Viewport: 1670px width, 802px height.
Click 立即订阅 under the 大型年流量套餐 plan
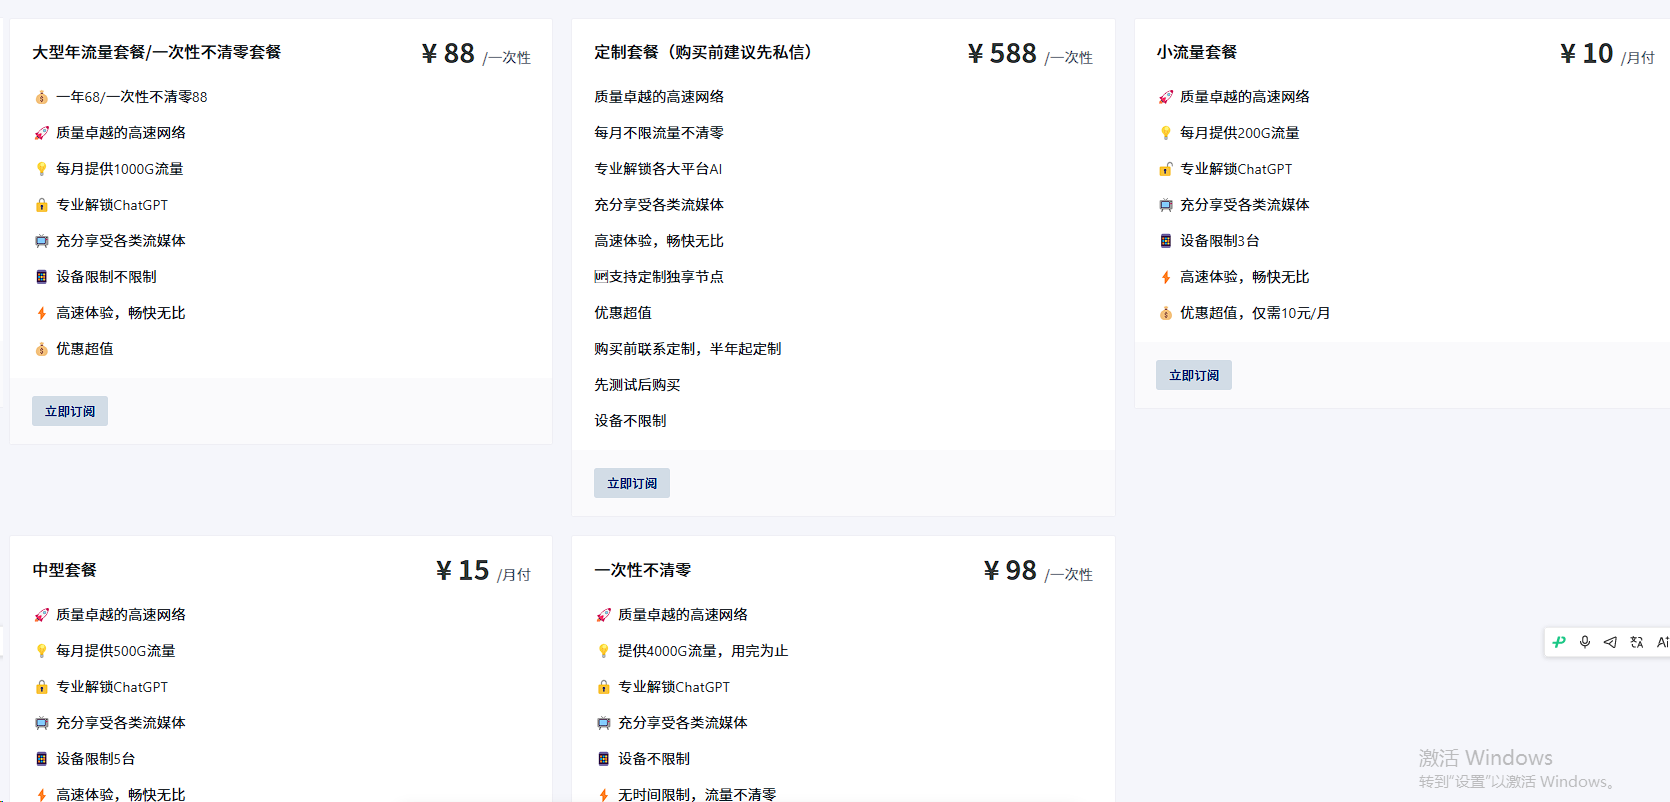coord(70,411)
